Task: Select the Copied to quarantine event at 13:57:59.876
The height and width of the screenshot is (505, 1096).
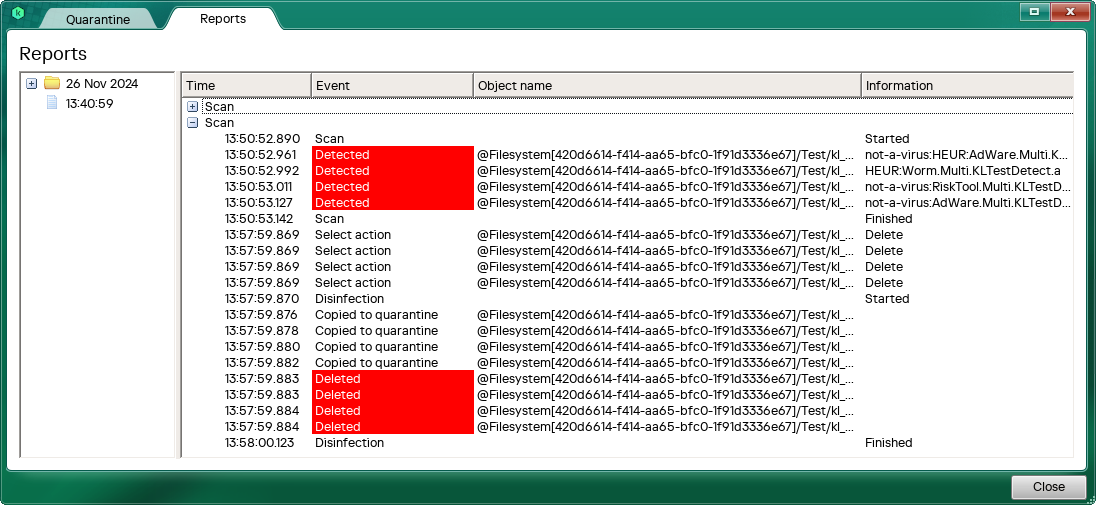Action: [x=376, y=315]
